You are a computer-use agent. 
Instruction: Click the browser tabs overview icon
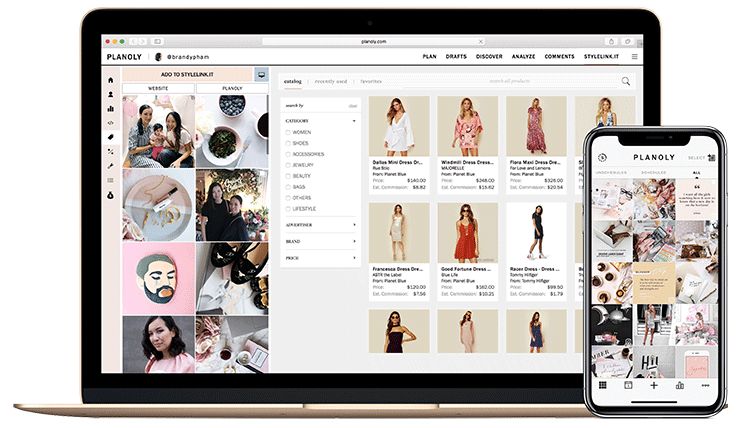[x=627, y=41]
